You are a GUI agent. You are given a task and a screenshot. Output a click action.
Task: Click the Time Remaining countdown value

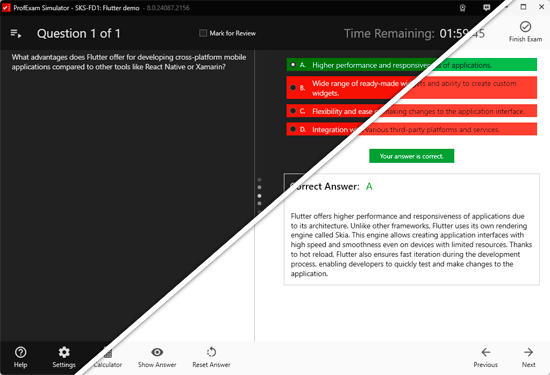[x=462, y=34]
